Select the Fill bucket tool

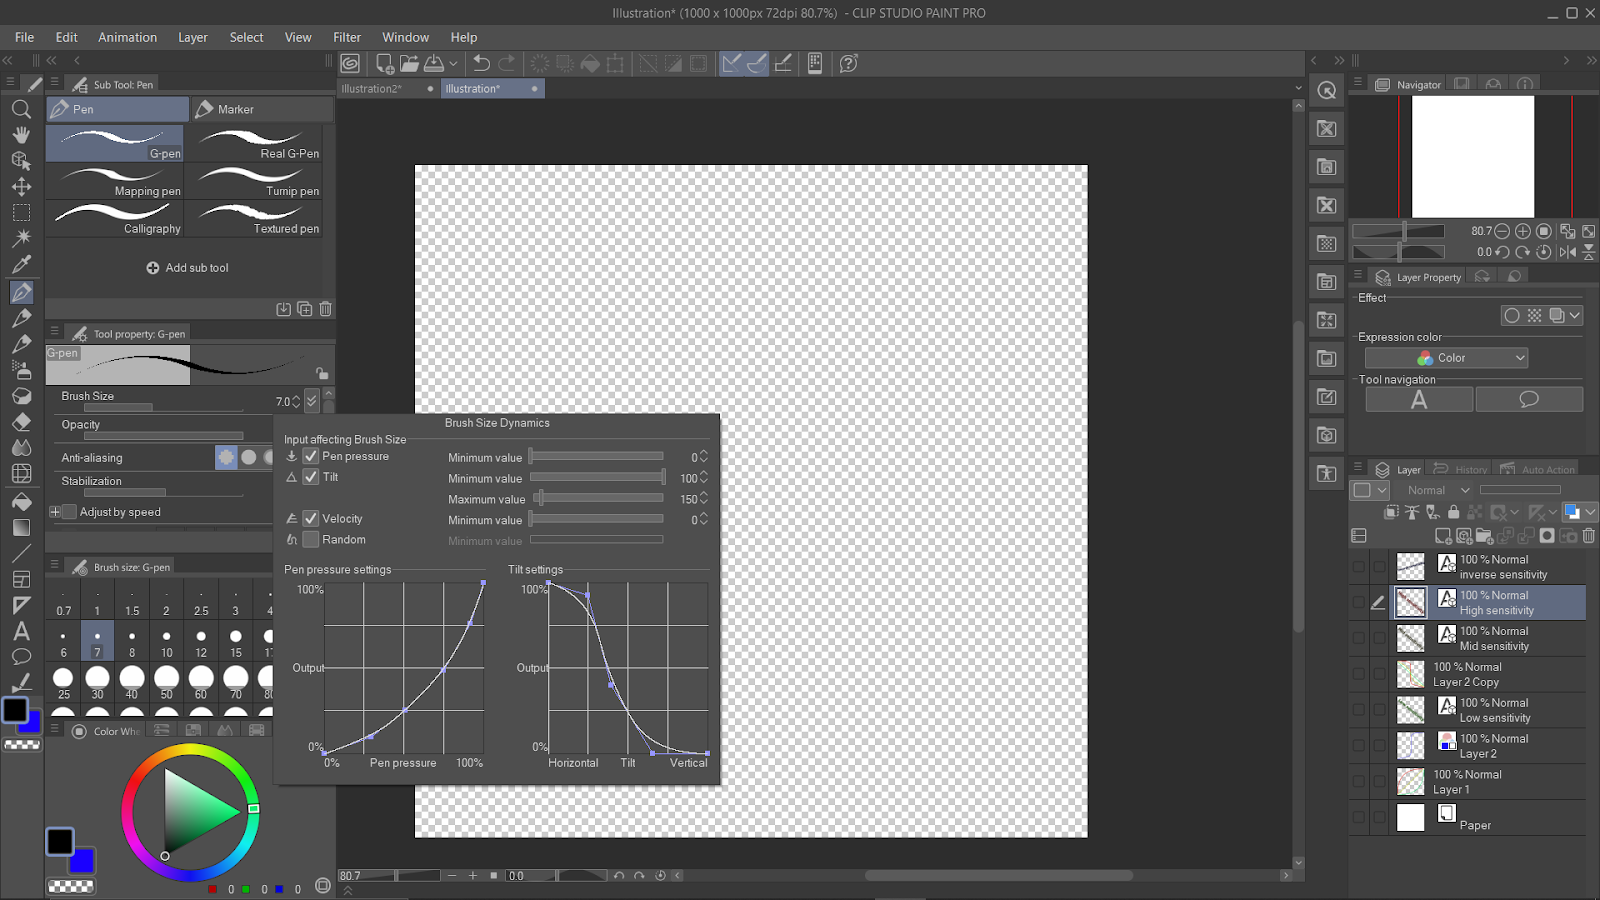click(21, 501)
